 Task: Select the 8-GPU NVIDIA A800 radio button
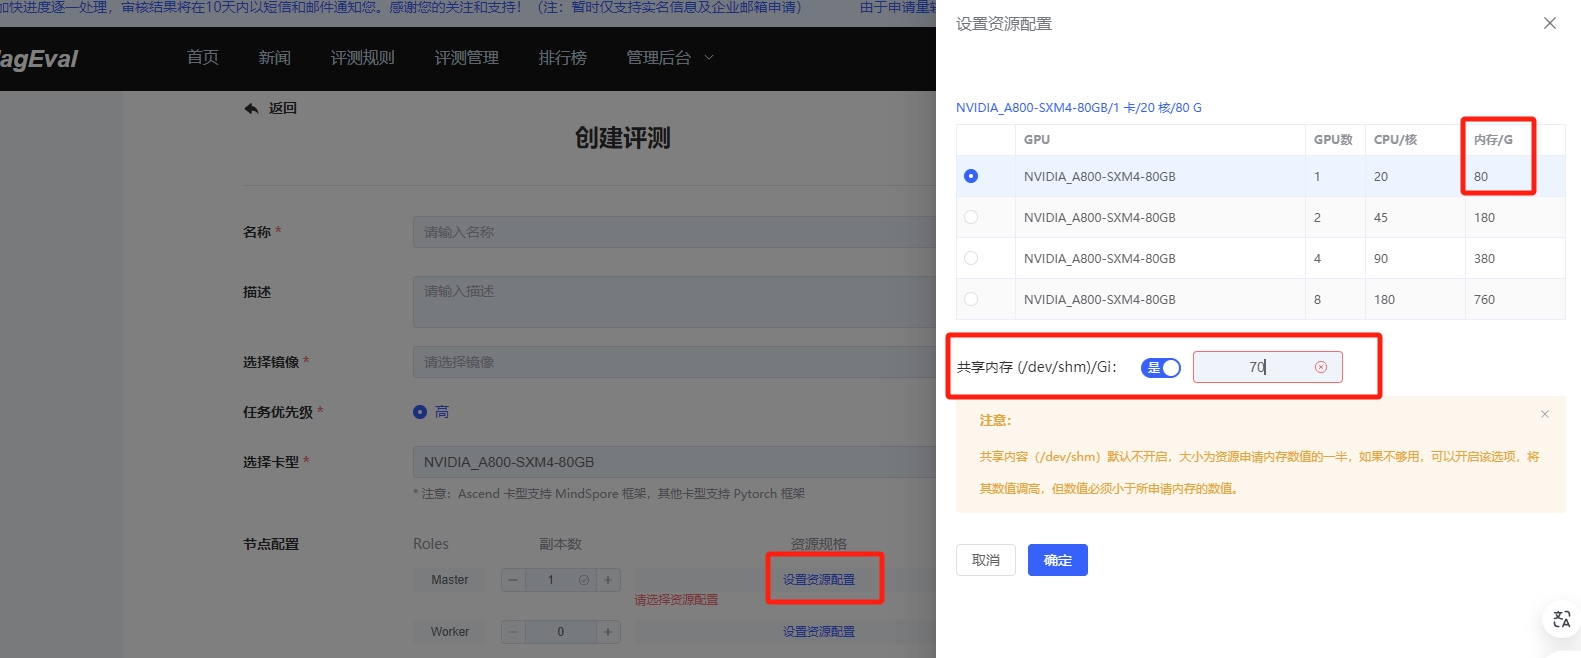971,299
